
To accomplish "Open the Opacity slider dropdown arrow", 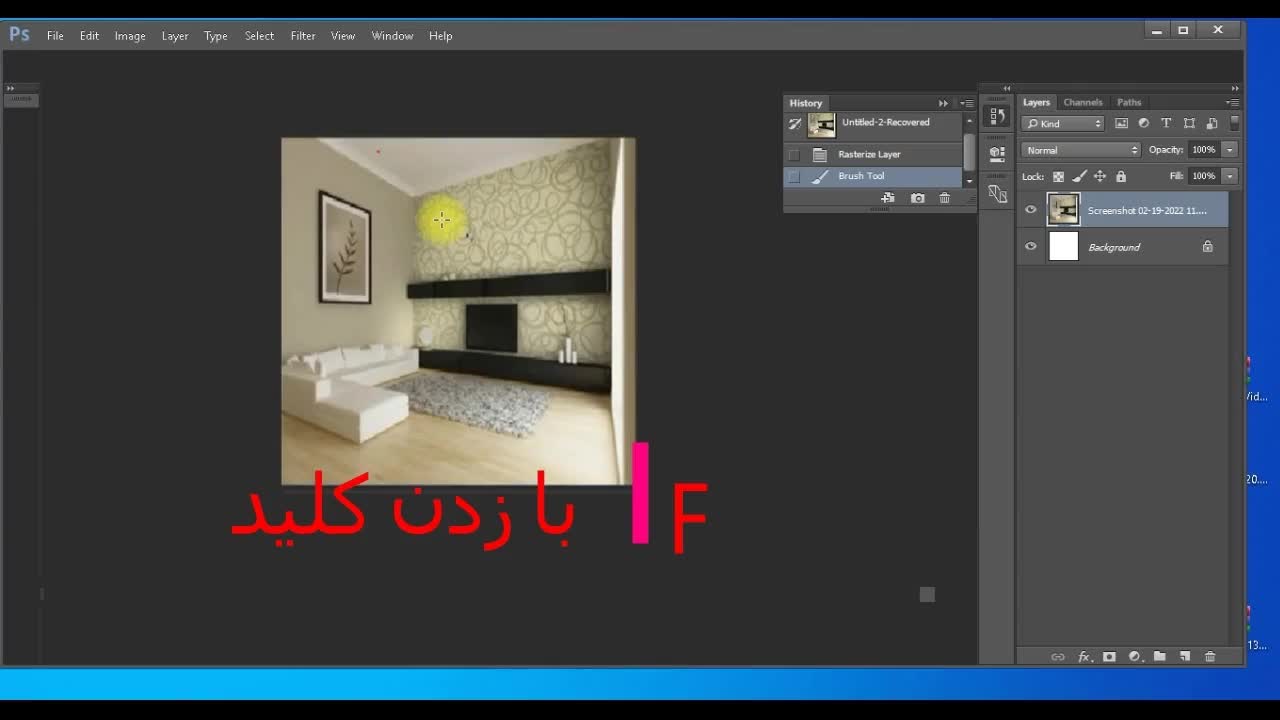I will pyautogui.click(x=1230, y=150).
